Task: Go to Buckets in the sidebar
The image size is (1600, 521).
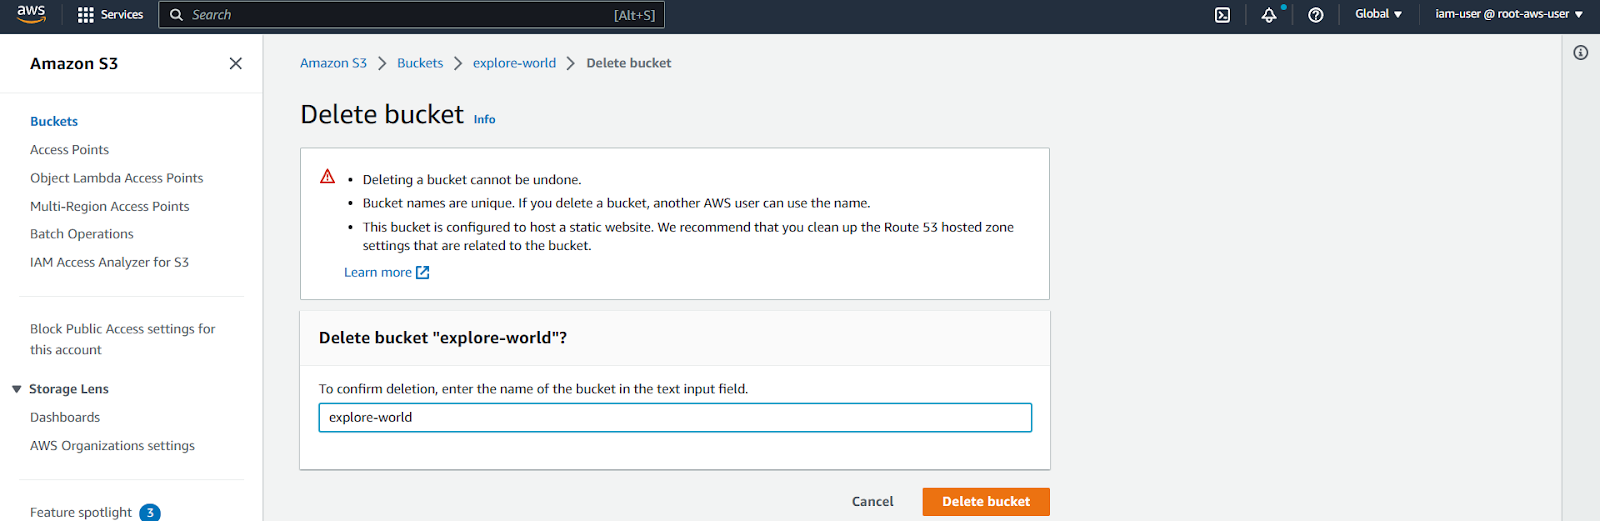Action: click(54, 121)
